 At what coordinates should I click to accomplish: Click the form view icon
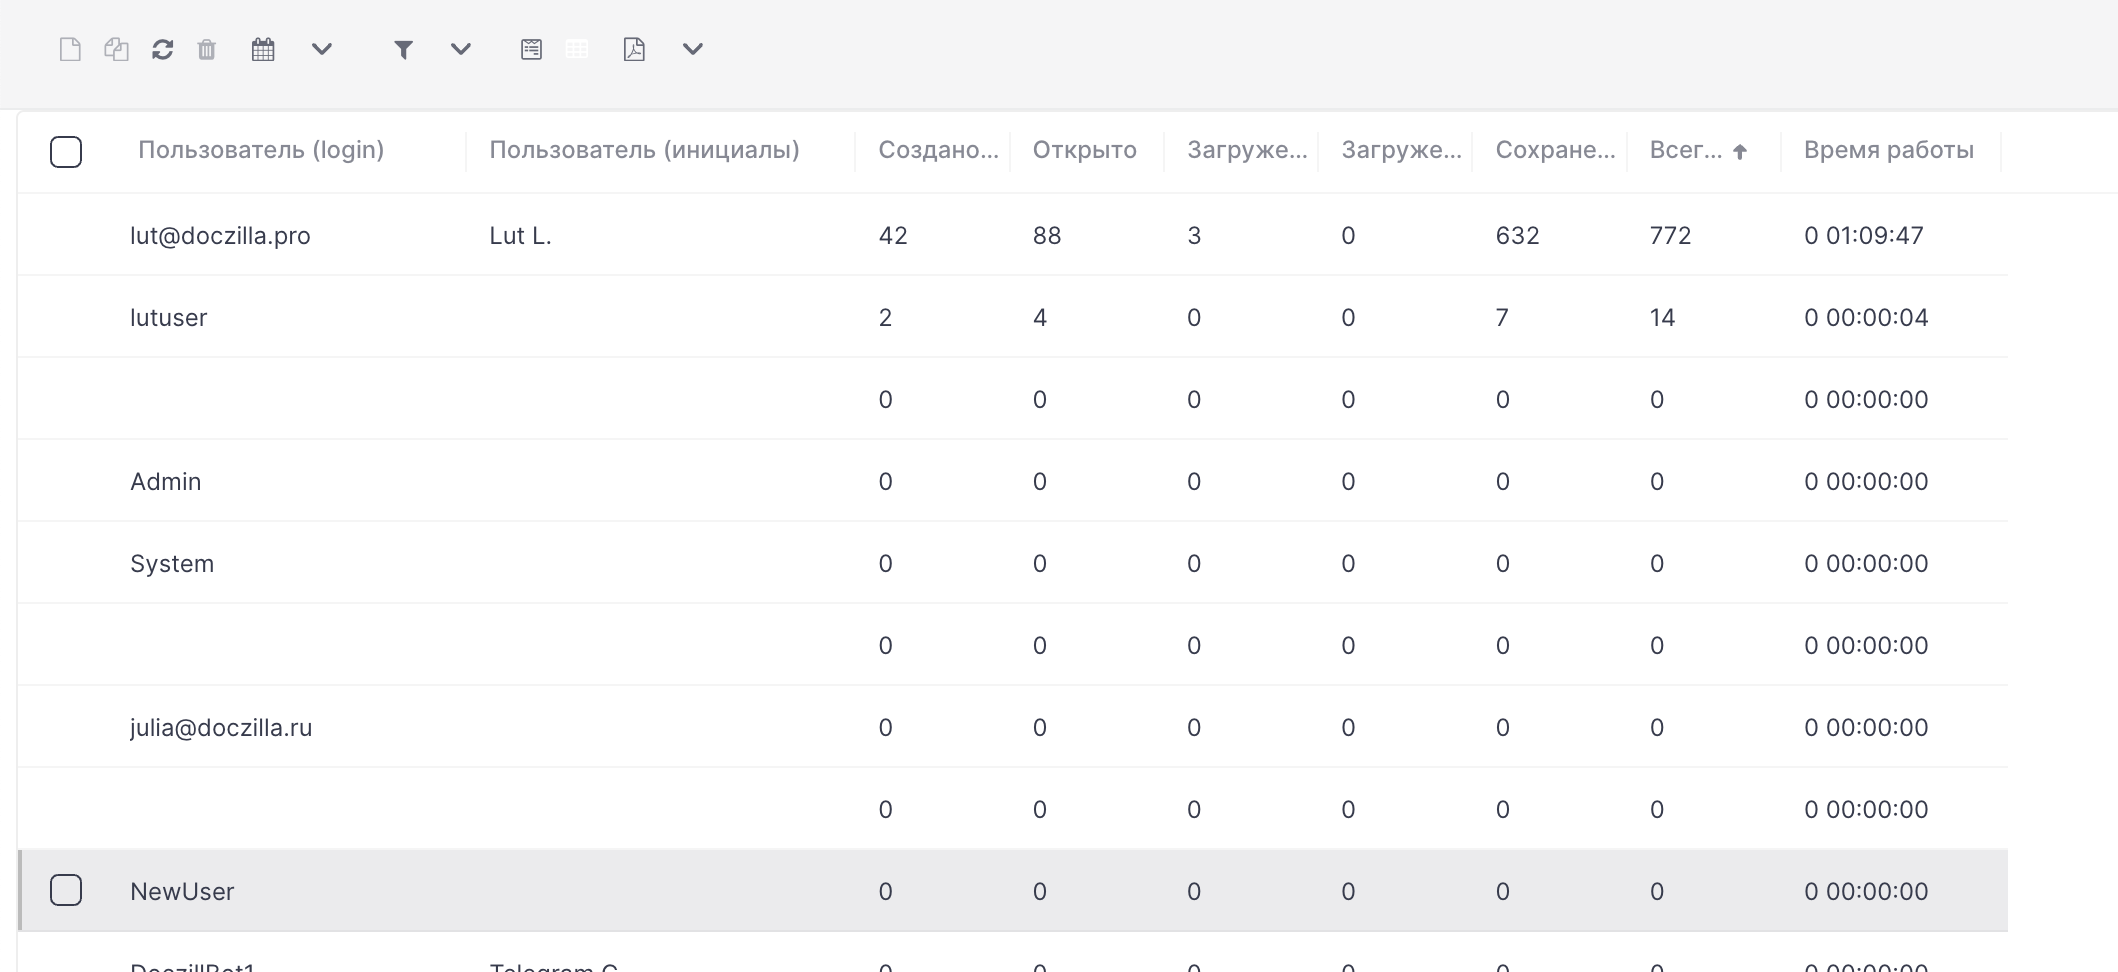pos(532,49)
